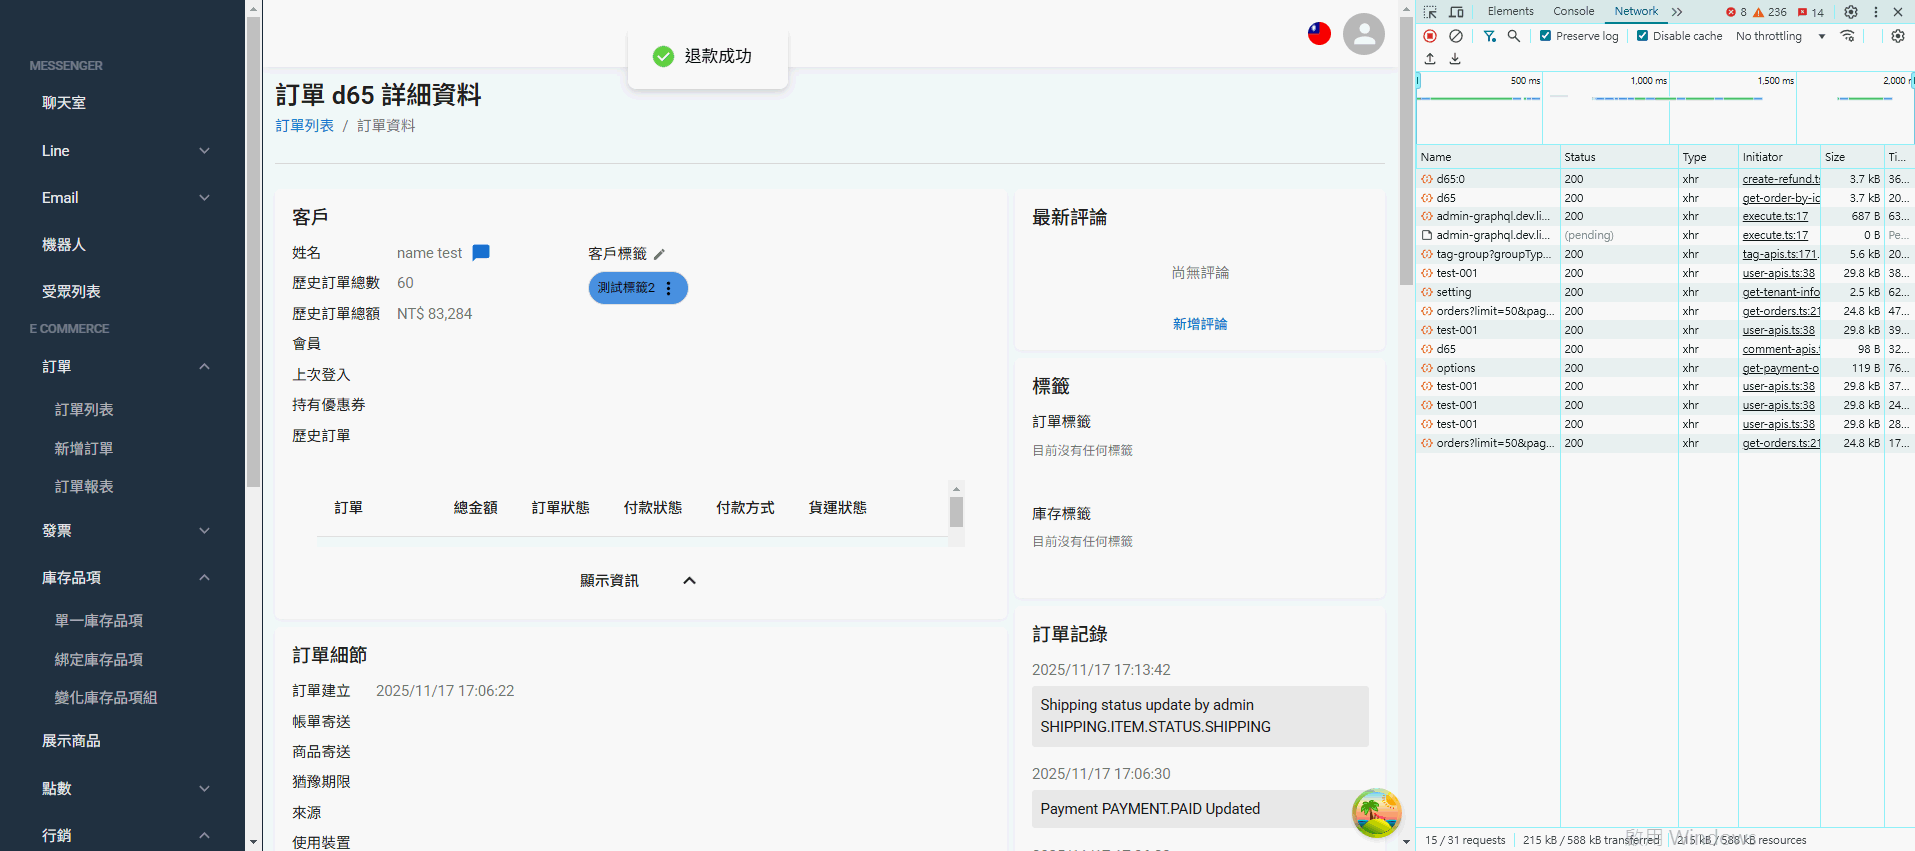This screenshot has height=851, width=1915.
Task: Click the warning count 236 indicator
Action: point(1770,12)
